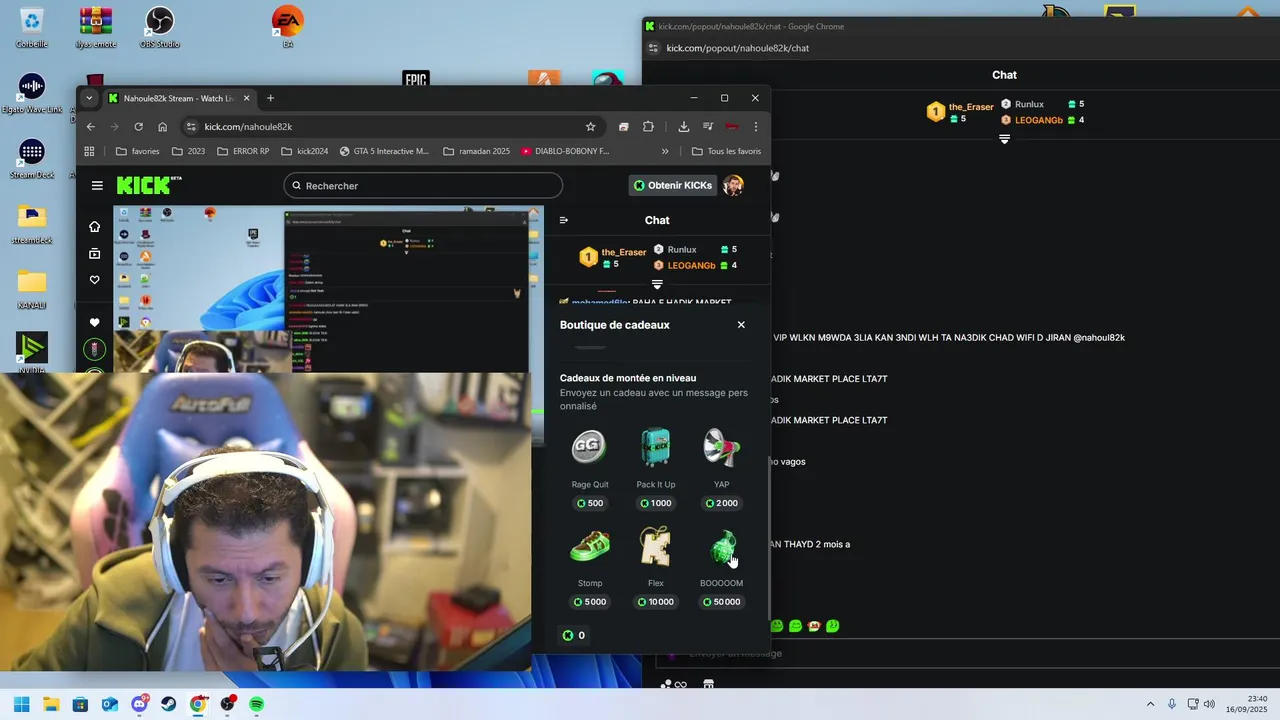Open the Browse icon in Kick sidebar
The image size is (1280, 720).
click(95, 254)
